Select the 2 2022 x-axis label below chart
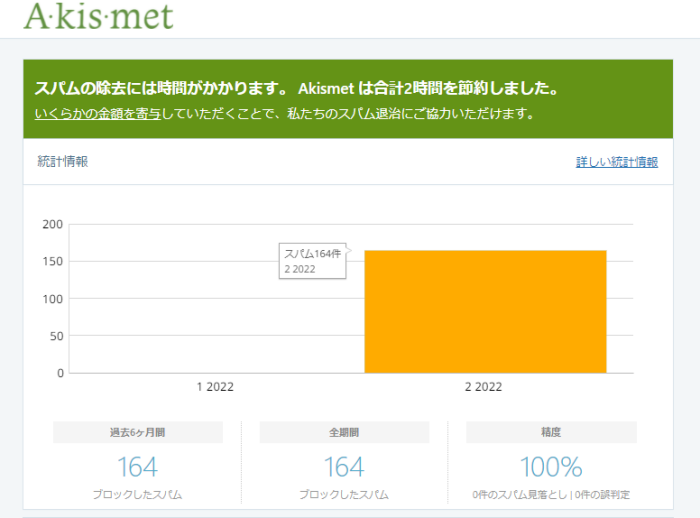This screenshot has height=518, width=700. click(x=484, y=387)
